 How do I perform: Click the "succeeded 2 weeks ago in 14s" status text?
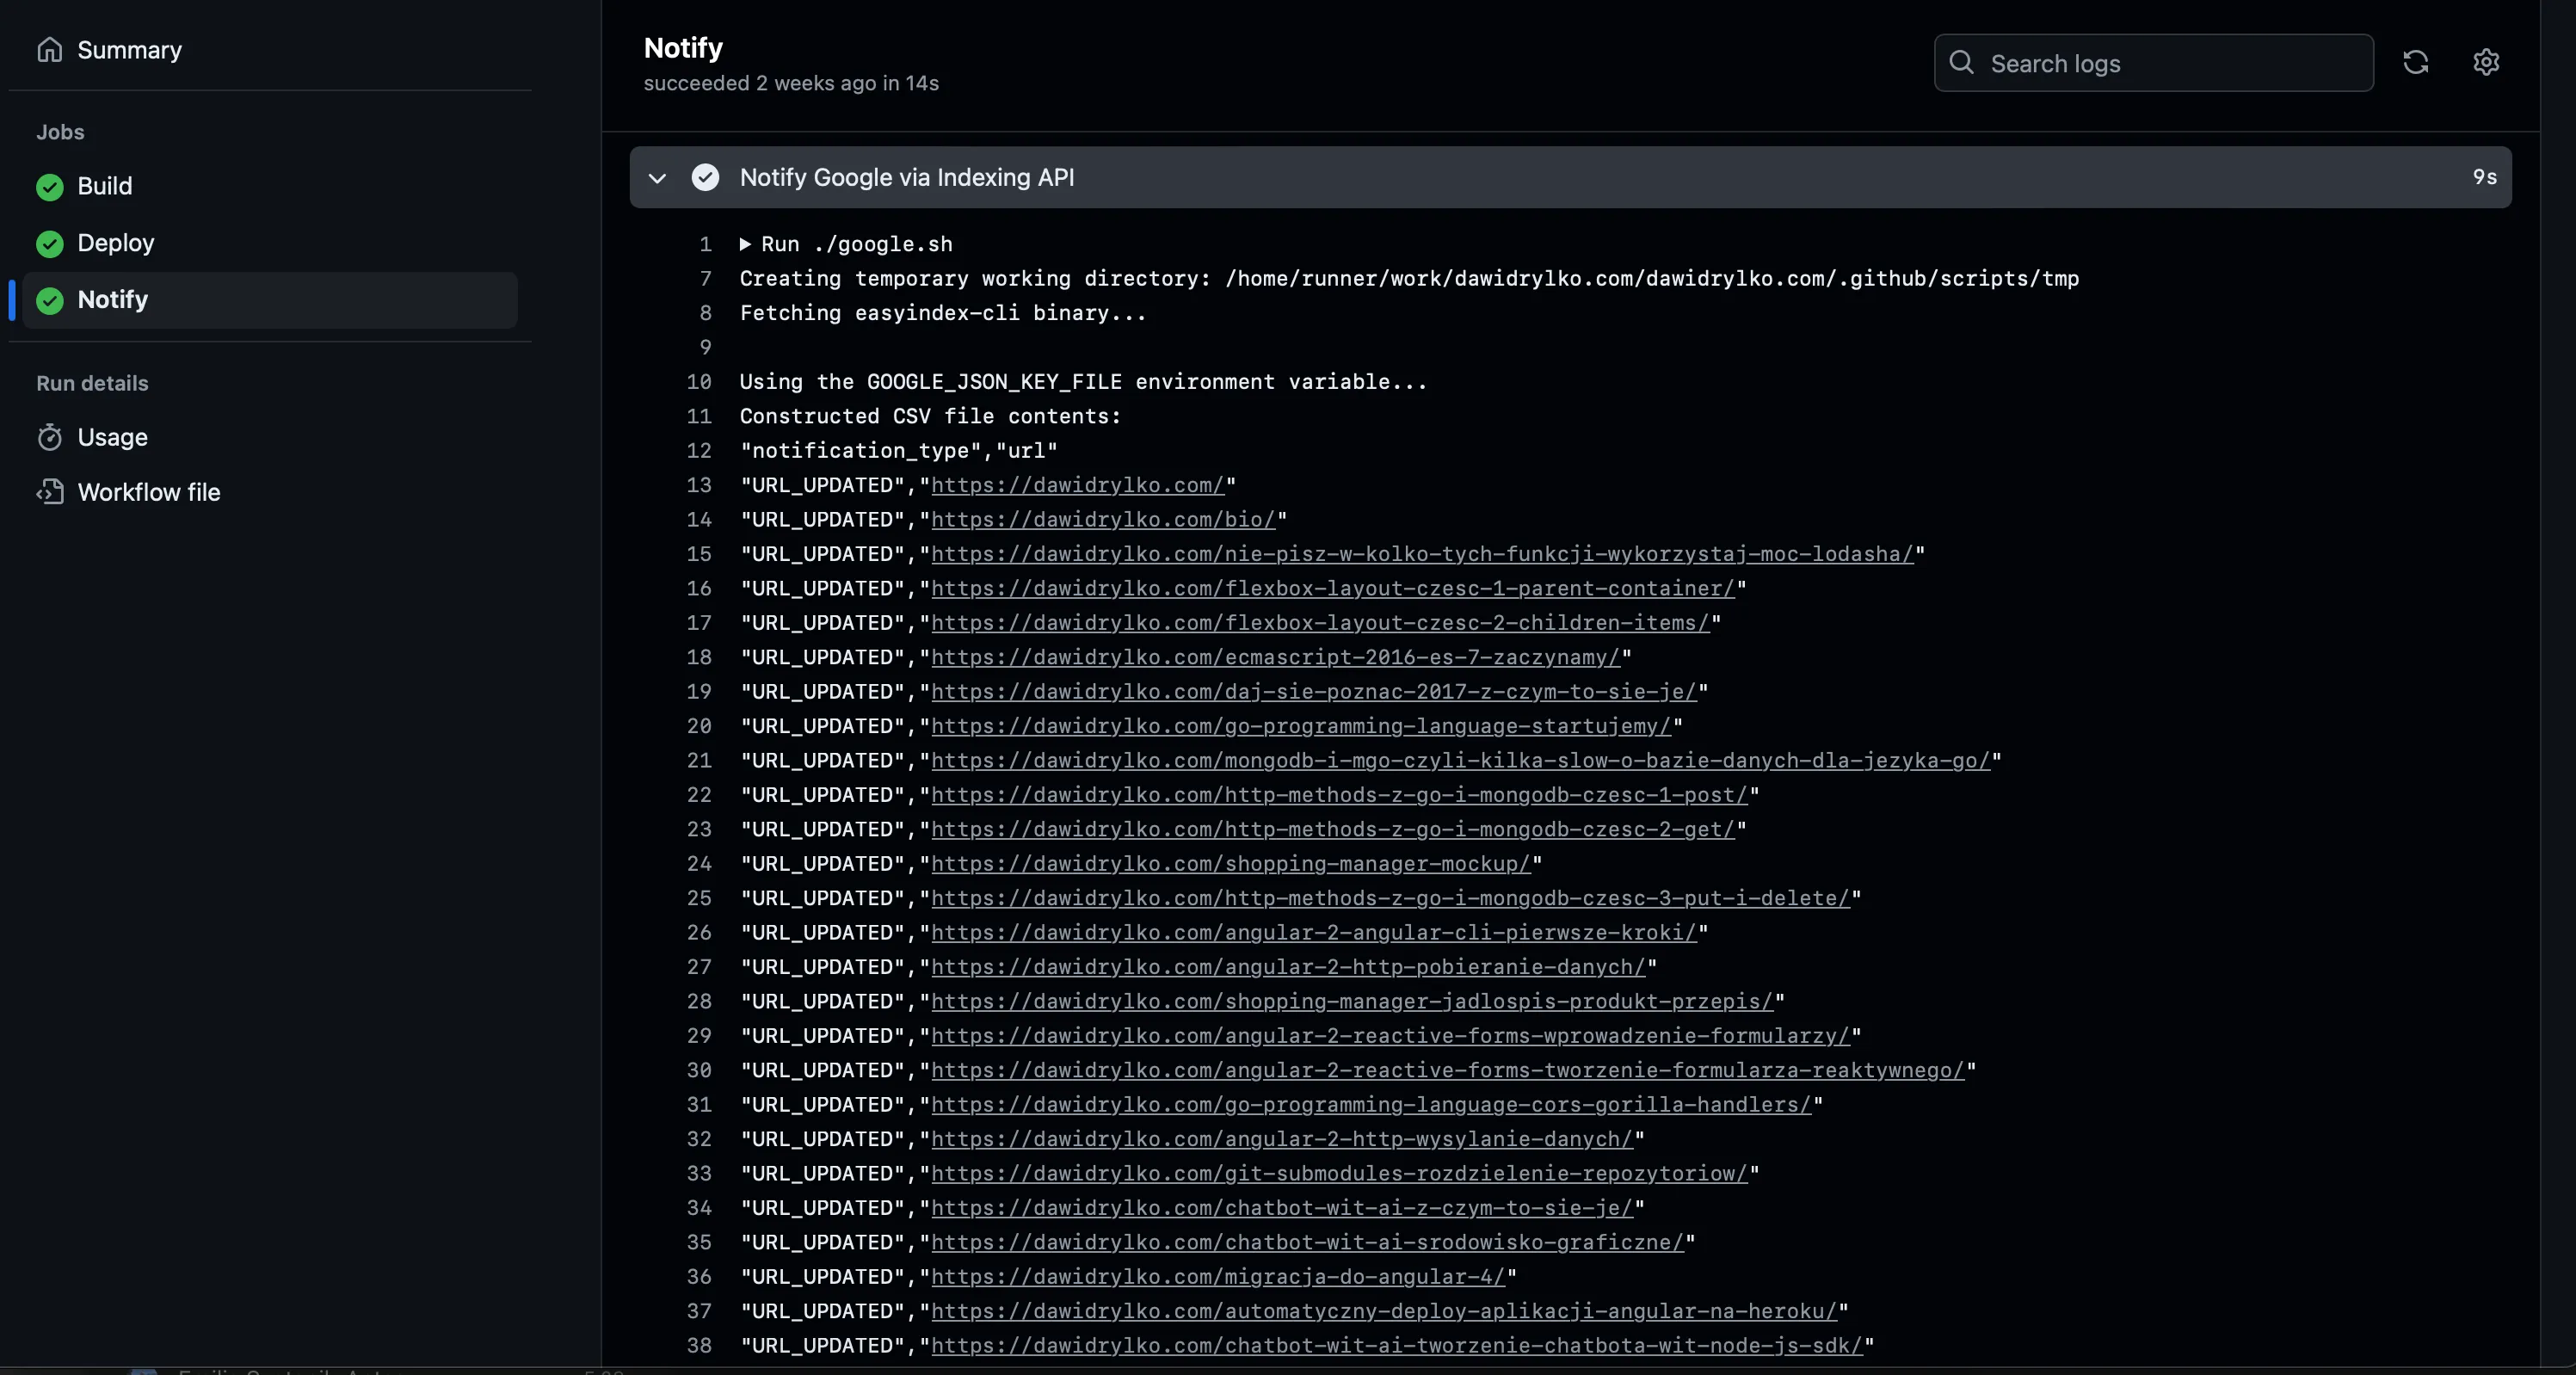tap(791, 84)
